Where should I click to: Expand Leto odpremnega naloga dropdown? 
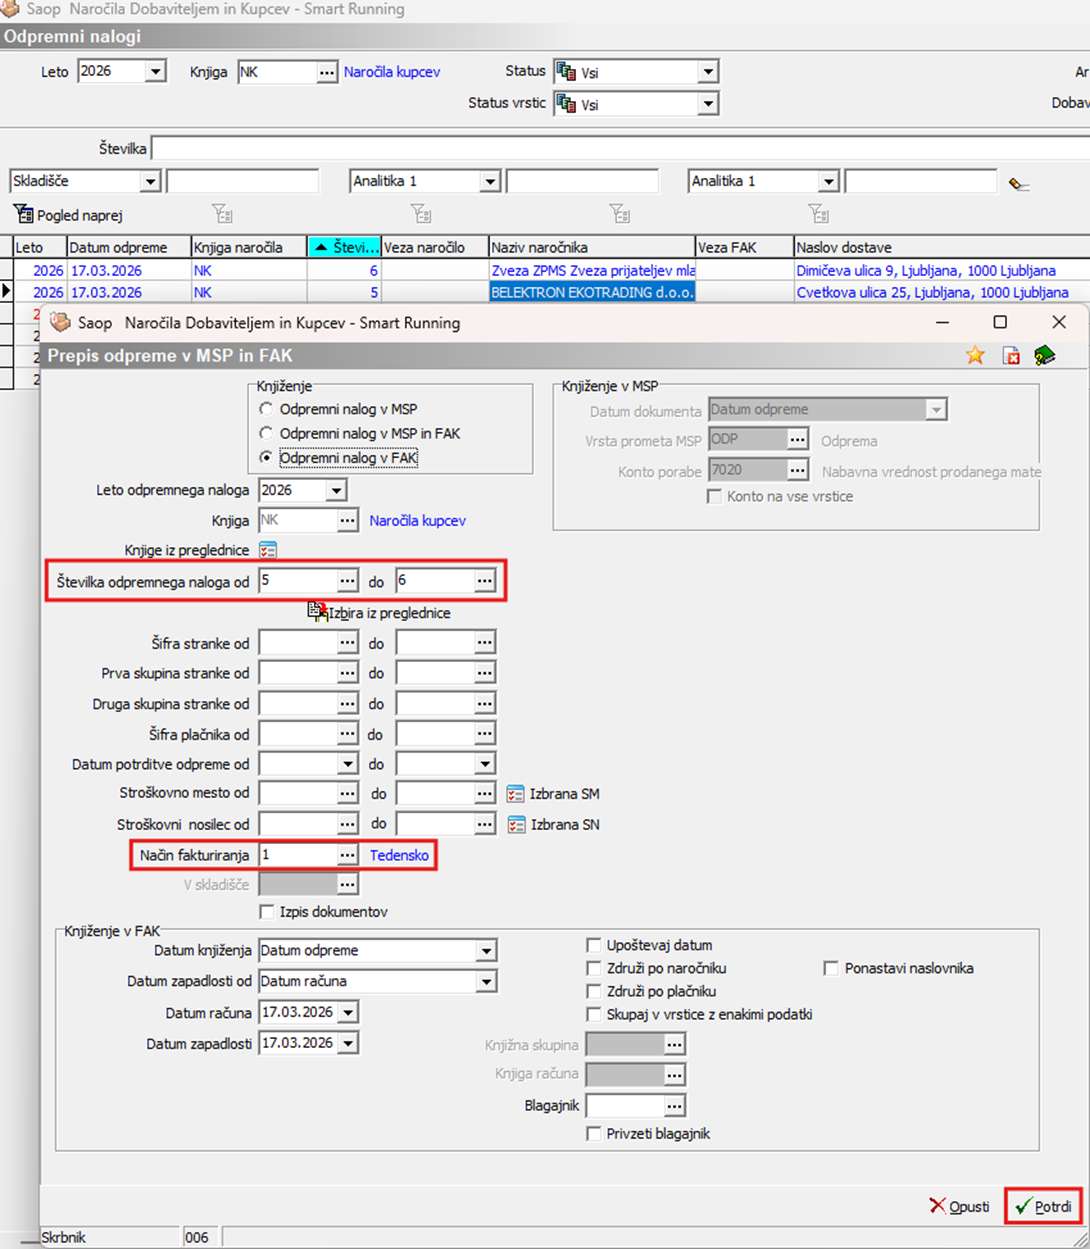(x=336, y=490)
